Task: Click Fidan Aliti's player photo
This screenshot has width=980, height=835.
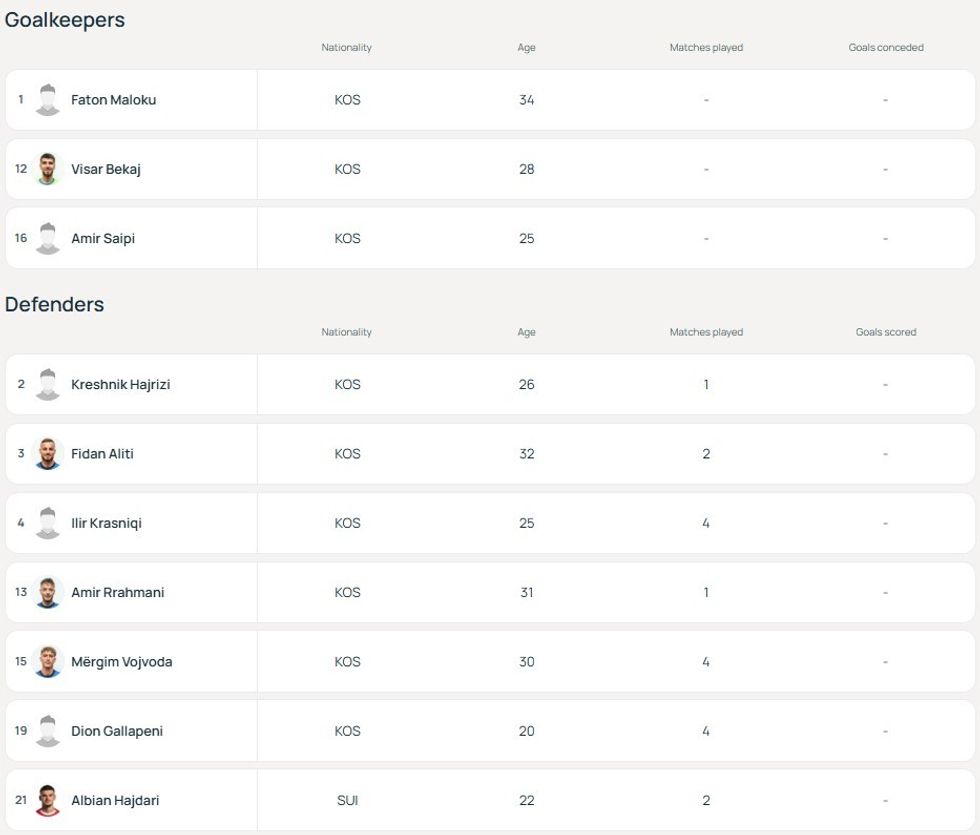Action: click(48, 454)
